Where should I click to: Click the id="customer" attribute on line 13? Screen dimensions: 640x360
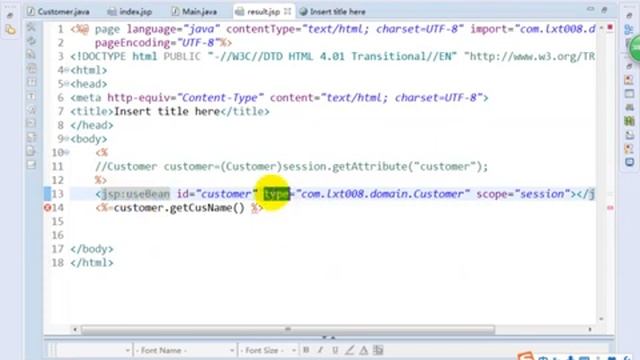(217, 194)
